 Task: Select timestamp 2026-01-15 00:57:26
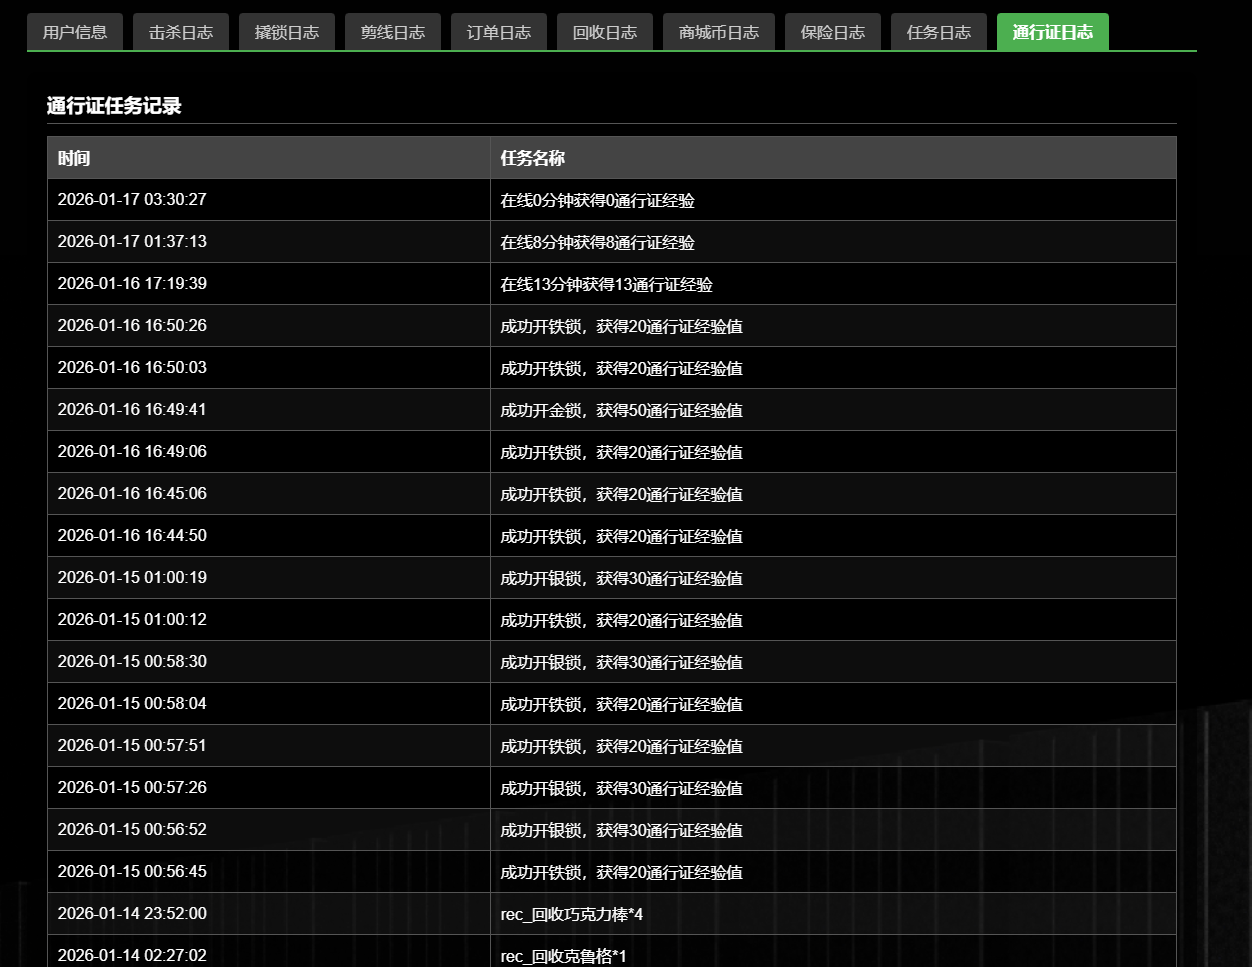point(132,787)
